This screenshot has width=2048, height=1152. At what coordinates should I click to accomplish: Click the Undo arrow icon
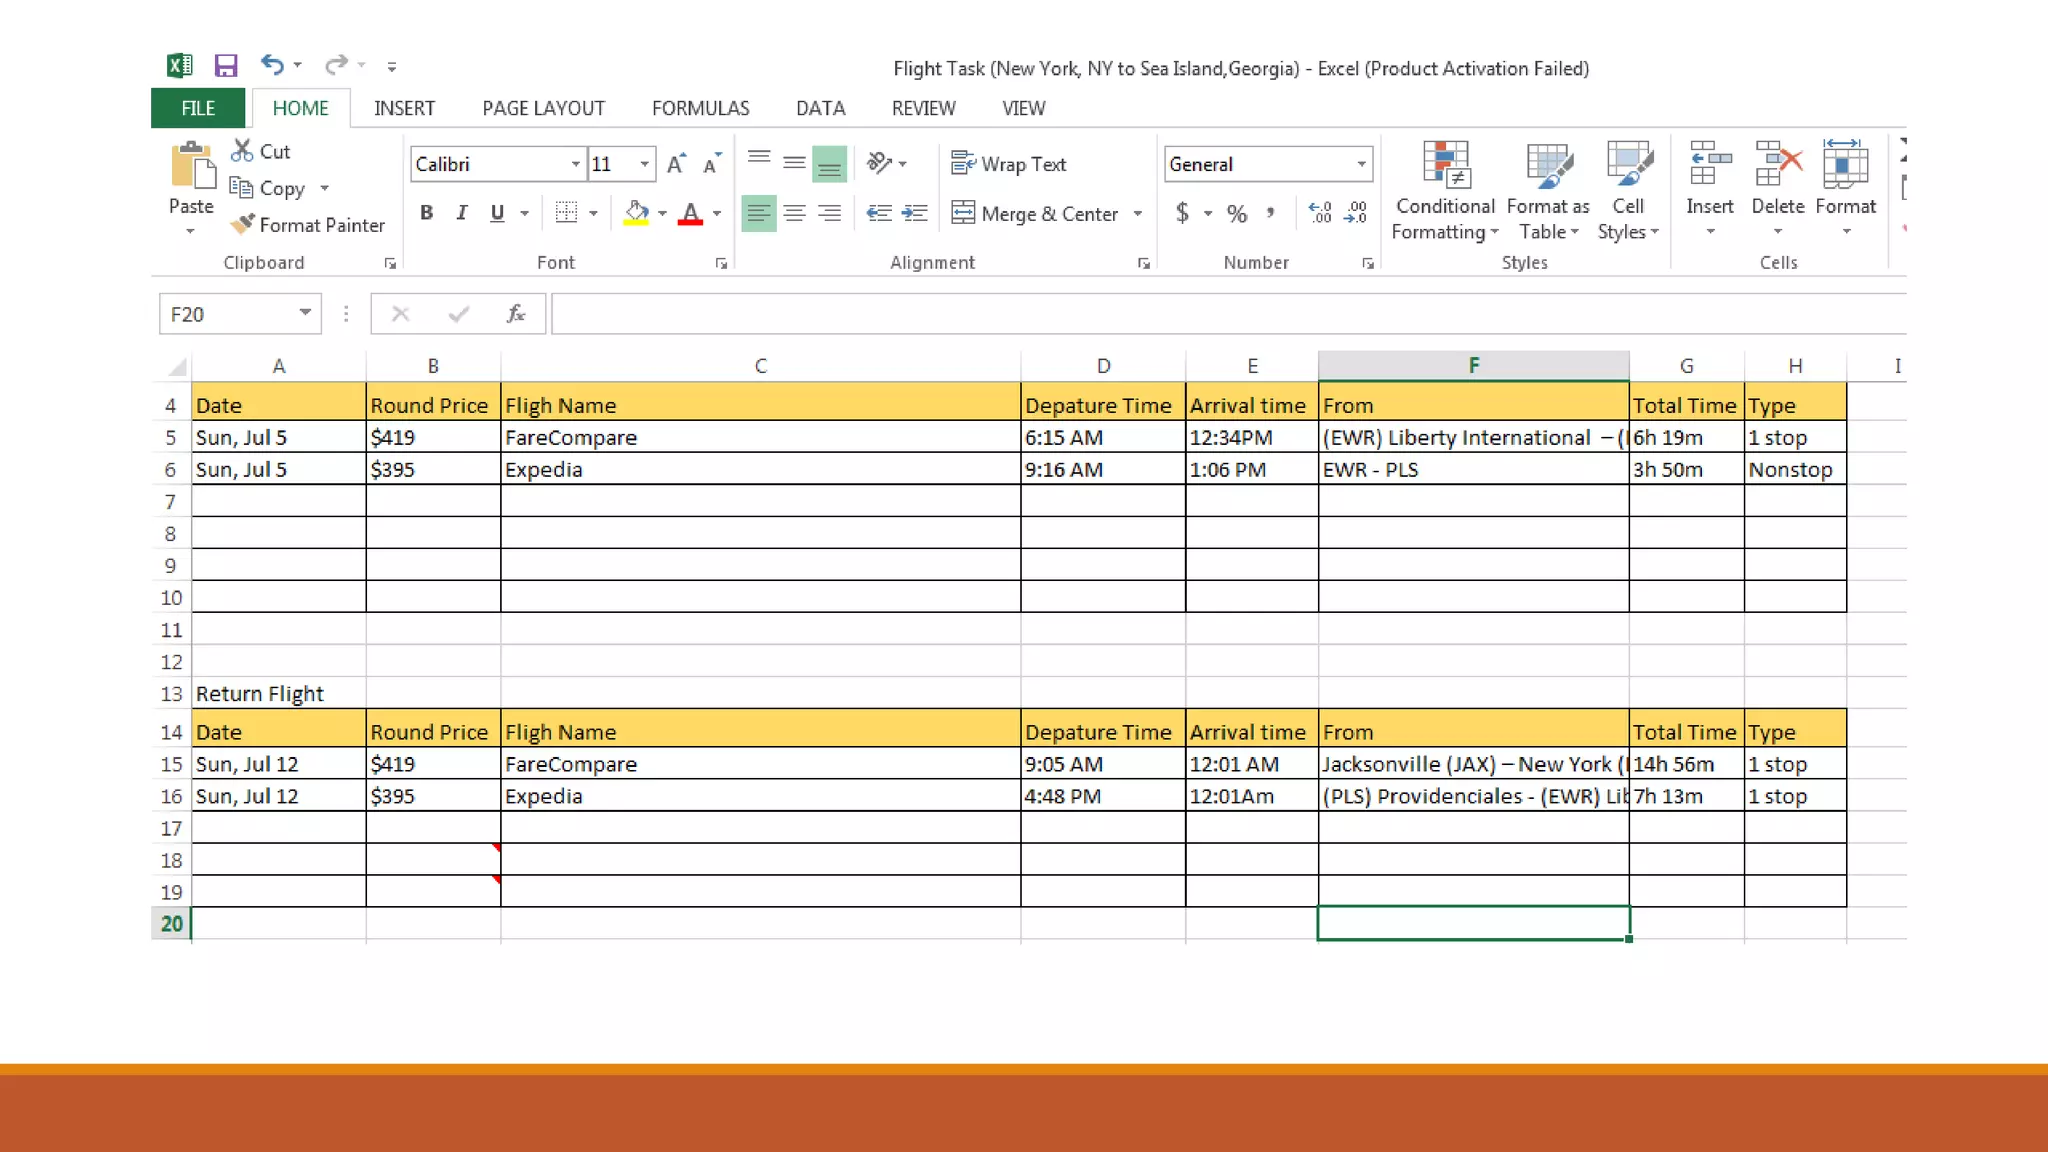(271, 65)
